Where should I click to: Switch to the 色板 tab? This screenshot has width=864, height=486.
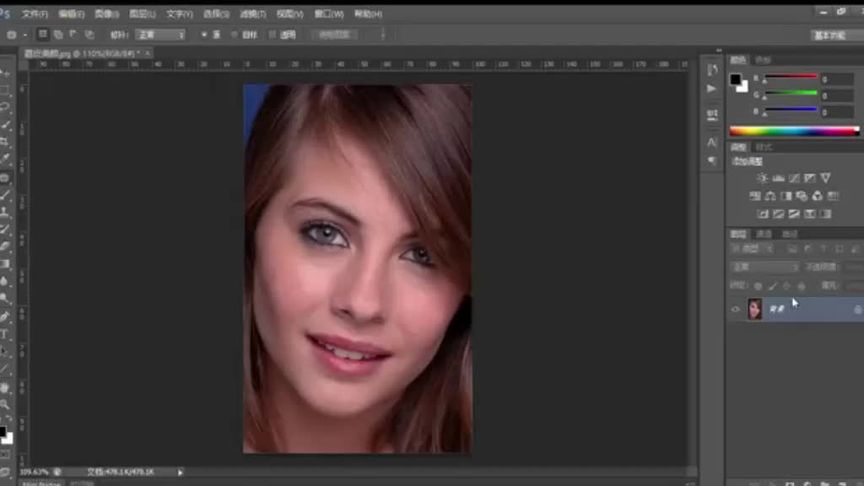click(x=763, y=59)
